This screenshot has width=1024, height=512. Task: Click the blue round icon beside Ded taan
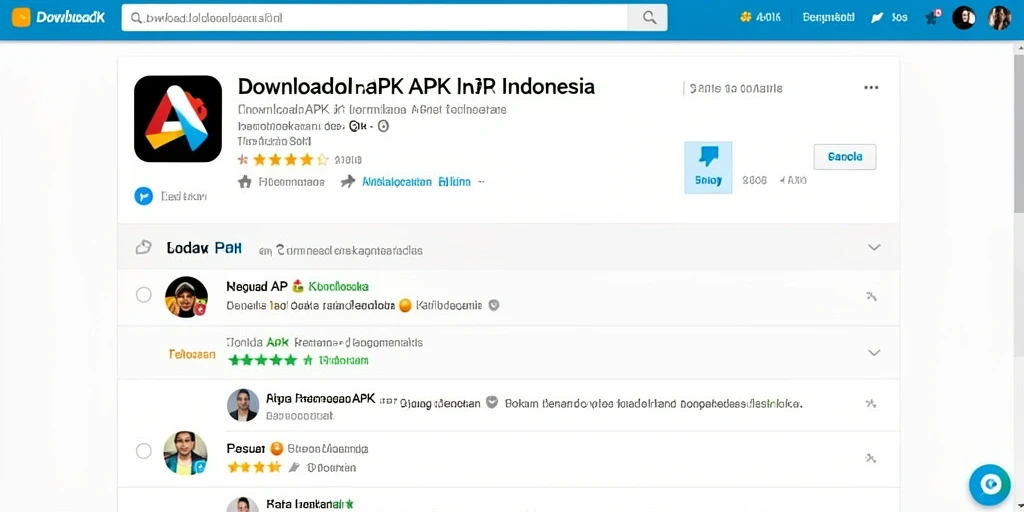[x=144, y=196]
